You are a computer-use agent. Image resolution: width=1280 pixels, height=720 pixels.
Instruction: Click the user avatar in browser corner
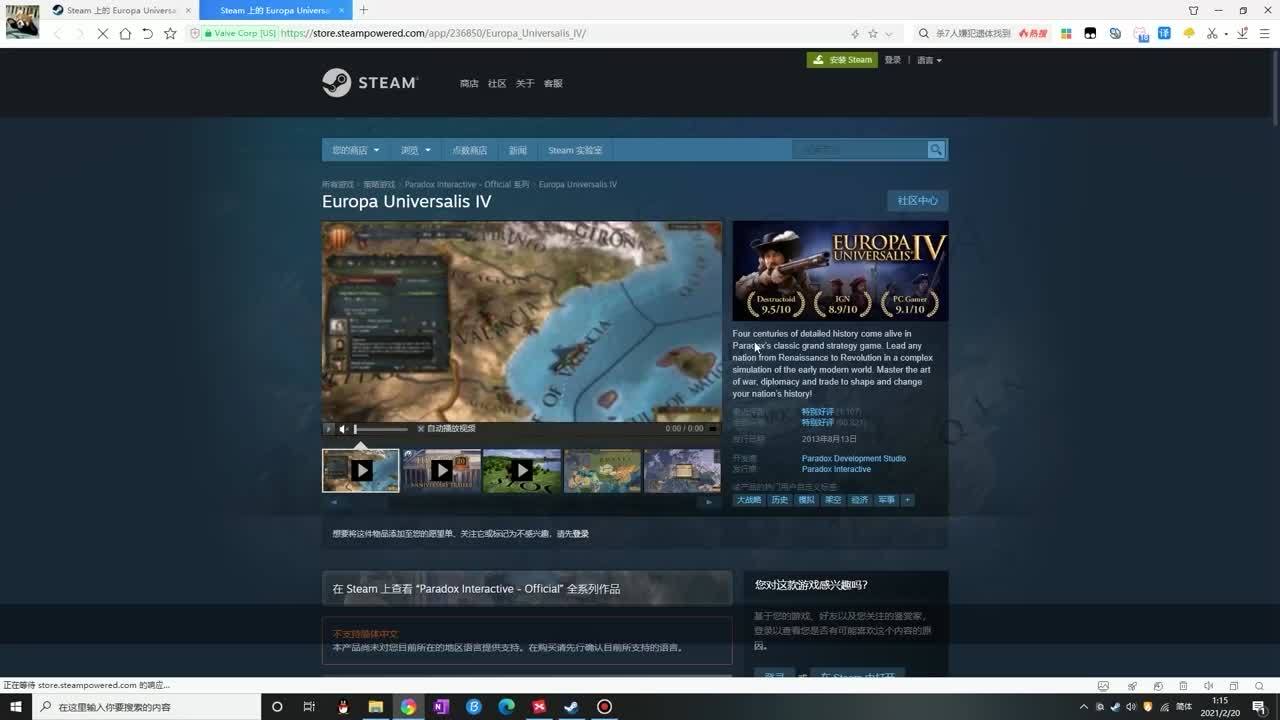[x=22, y=22]
